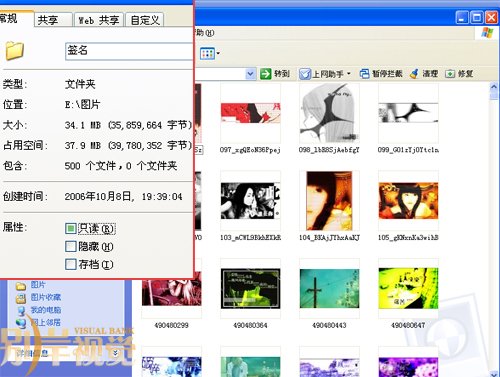Select thumbnail 490480299
Viewport: 500px width, 377px height.
click(x=171, y=294)
